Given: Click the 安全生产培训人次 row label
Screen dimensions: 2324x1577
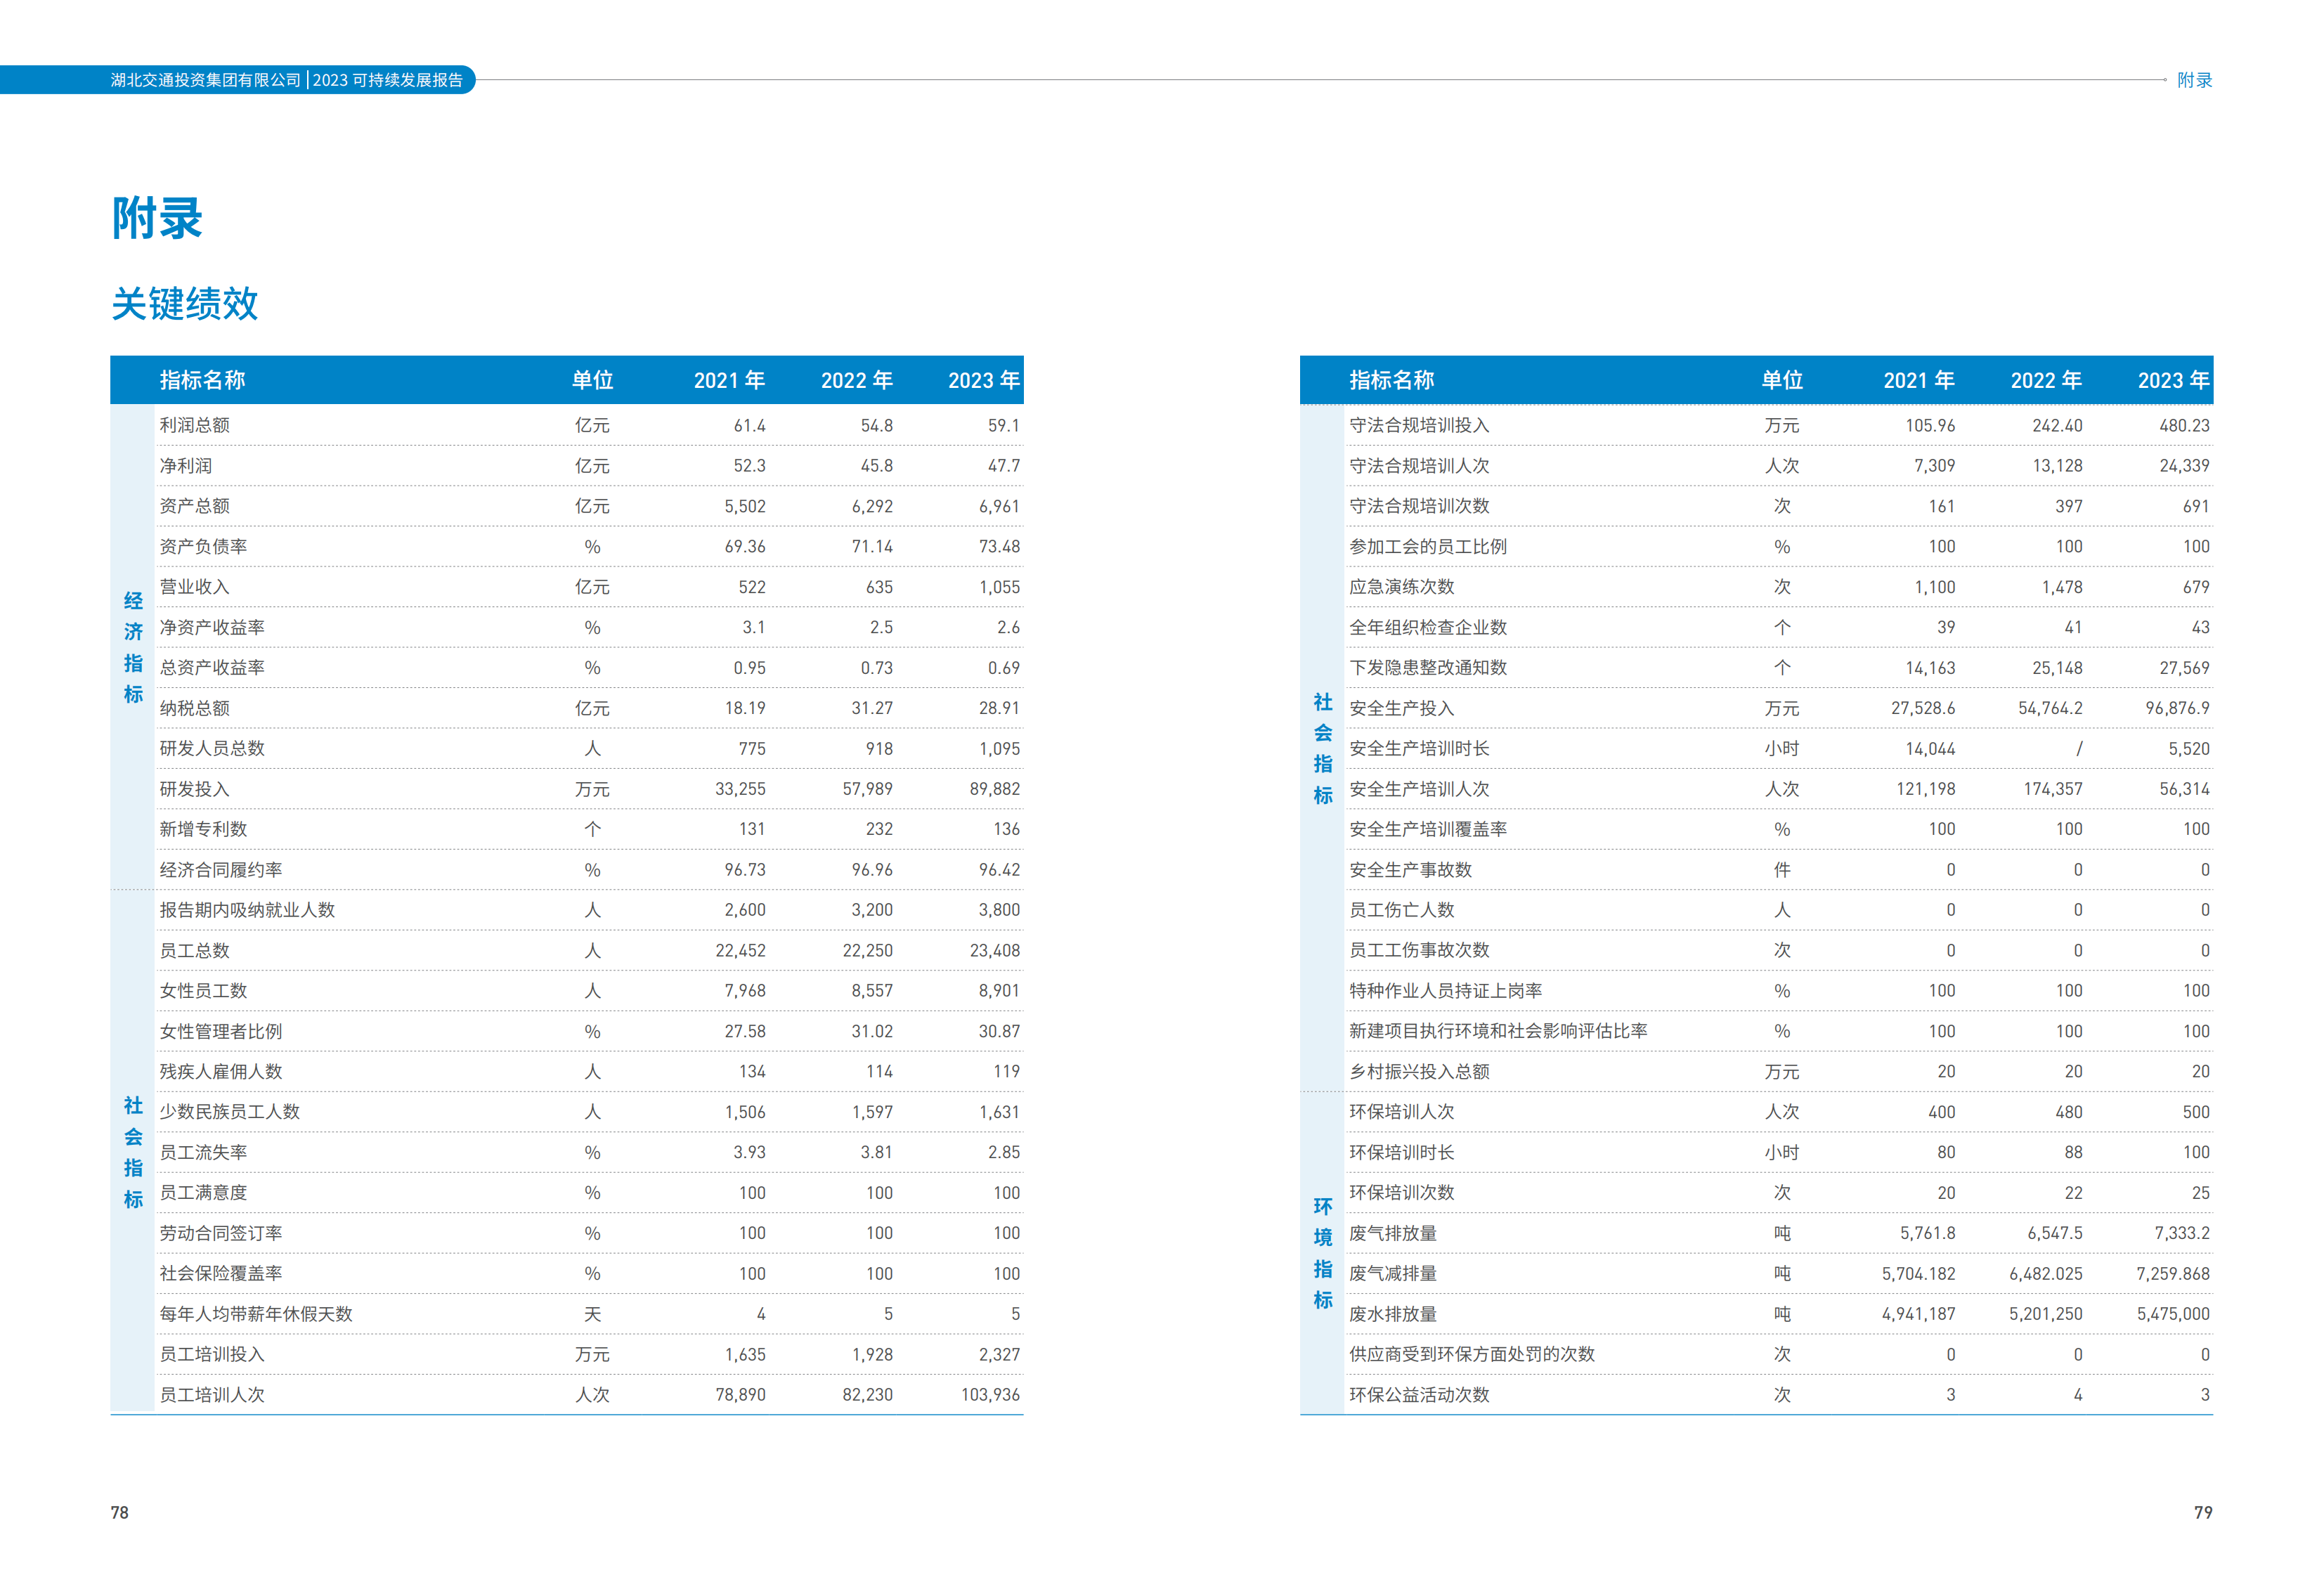Looking at the screenshot, I should [x=1419, y=789].
